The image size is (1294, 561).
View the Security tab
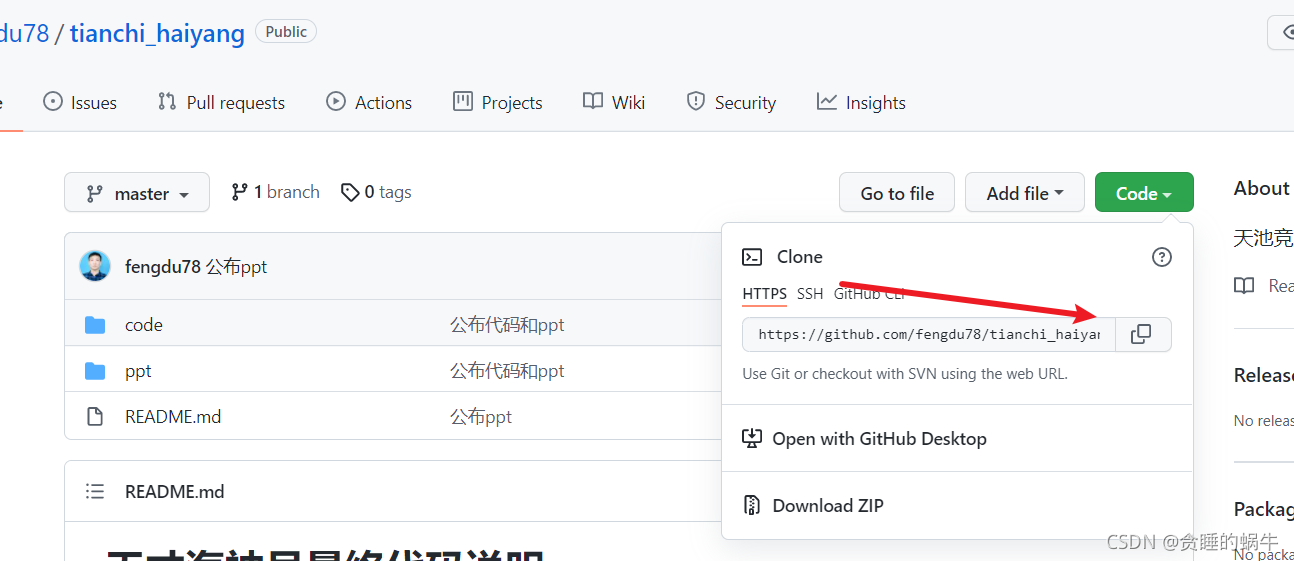coord(731,102)
